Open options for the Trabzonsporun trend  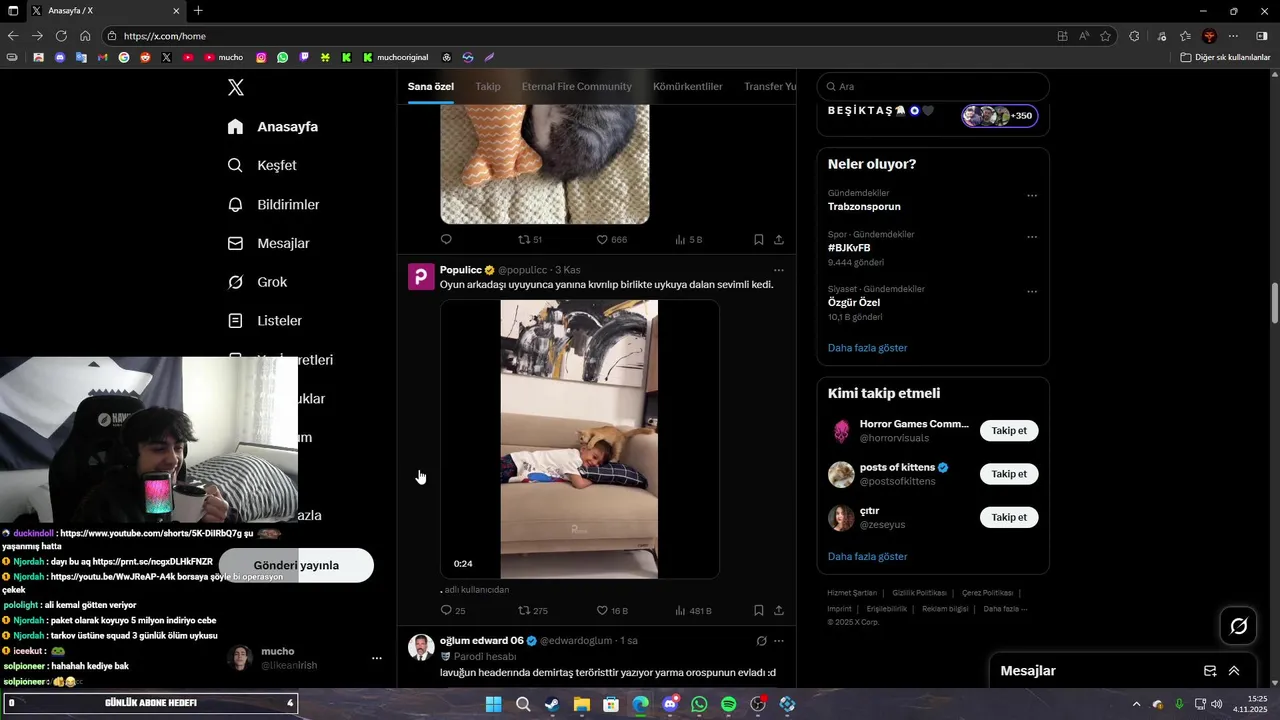click(1032, 196)
